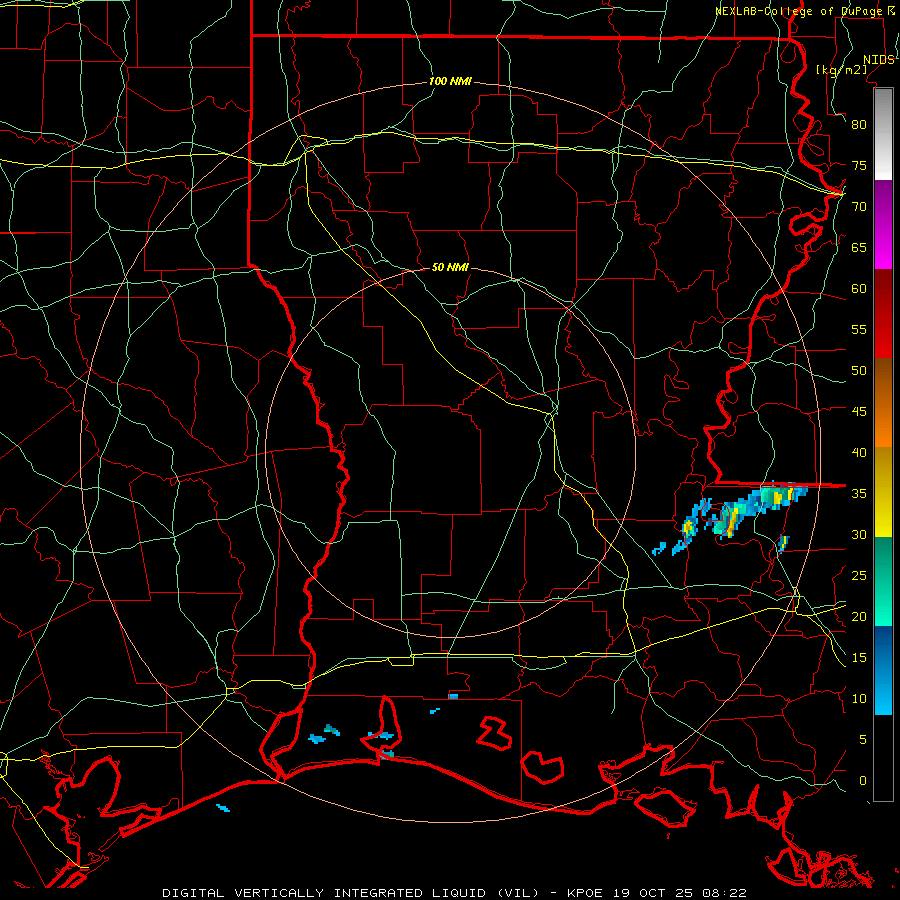Image resolution: width=900 pixels, height=900 pixels.
Task: Click the green segment of the color bar
Action: click(x=883, y=581)
